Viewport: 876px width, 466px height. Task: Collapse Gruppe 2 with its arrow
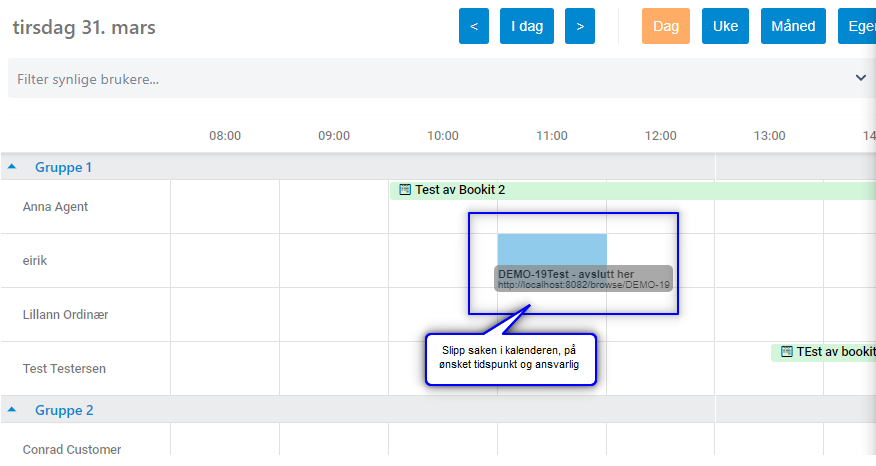point(12,410)
